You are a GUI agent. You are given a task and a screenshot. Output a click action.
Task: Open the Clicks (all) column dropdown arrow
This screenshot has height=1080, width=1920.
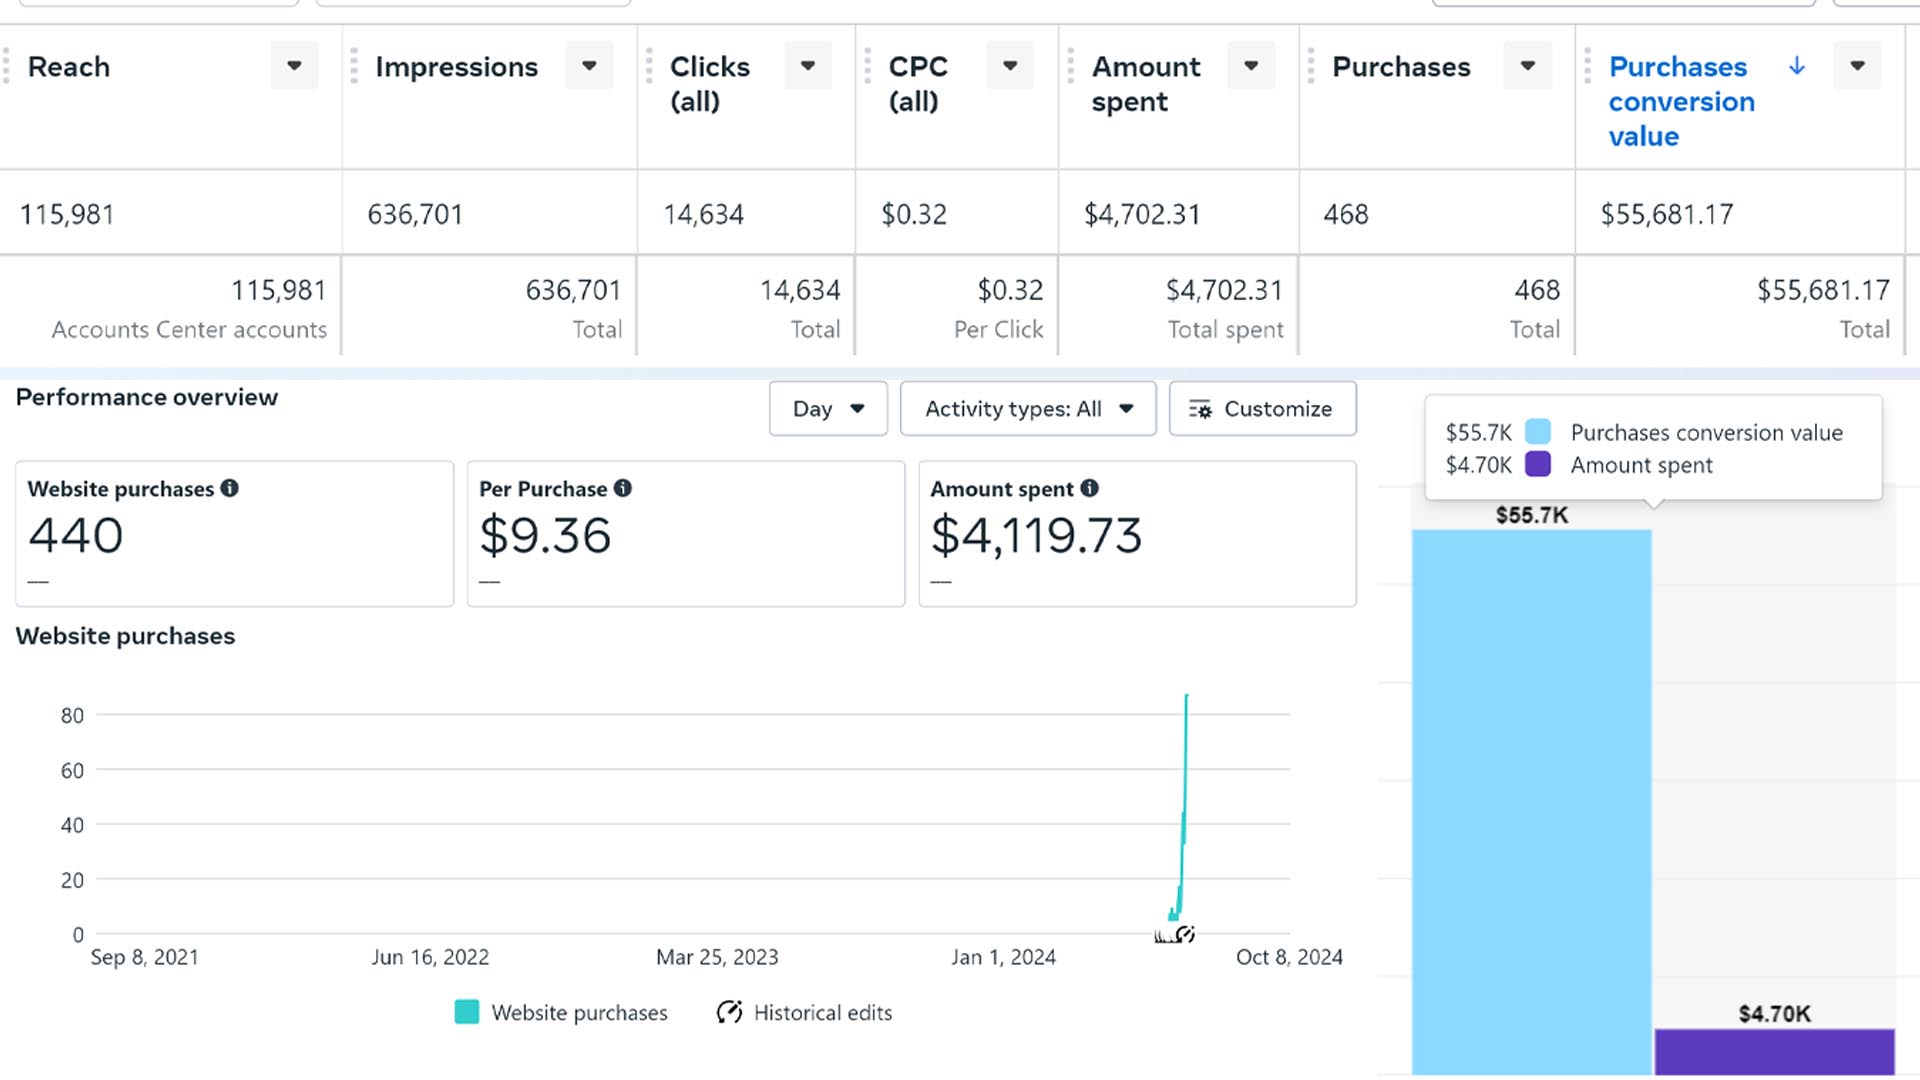[x=808, y=66]
